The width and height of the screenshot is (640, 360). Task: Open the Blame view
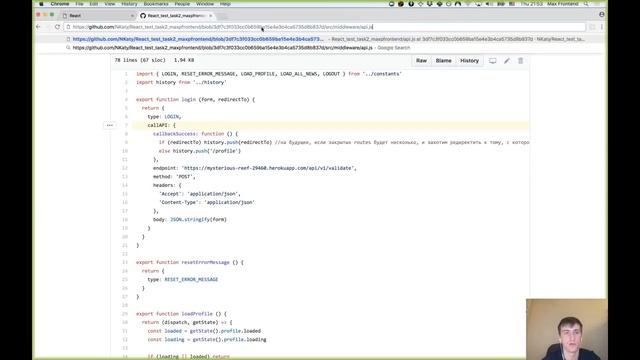pos(443,61)
